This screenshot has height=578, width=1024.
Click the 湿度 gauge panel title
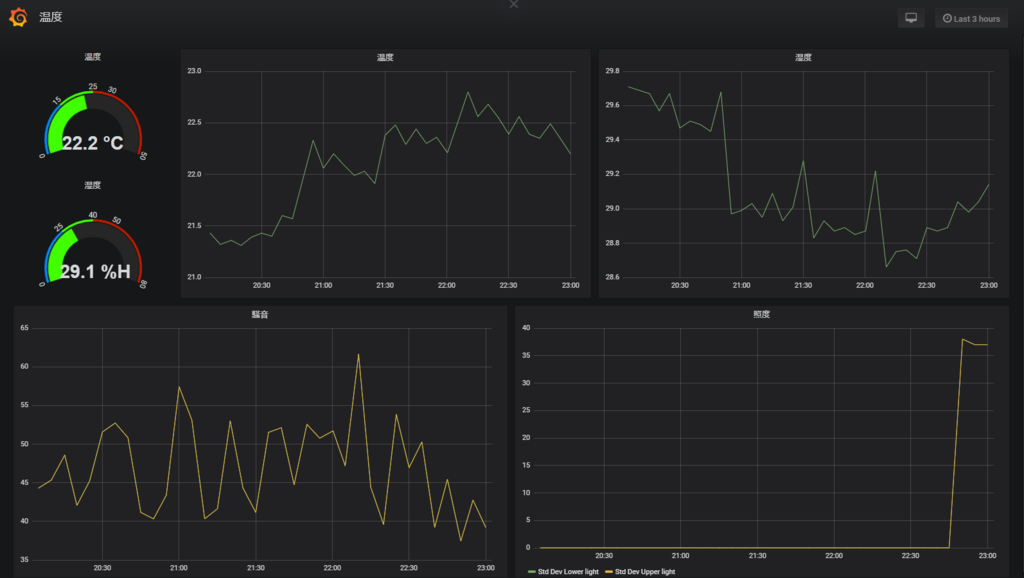pos(93,185)
